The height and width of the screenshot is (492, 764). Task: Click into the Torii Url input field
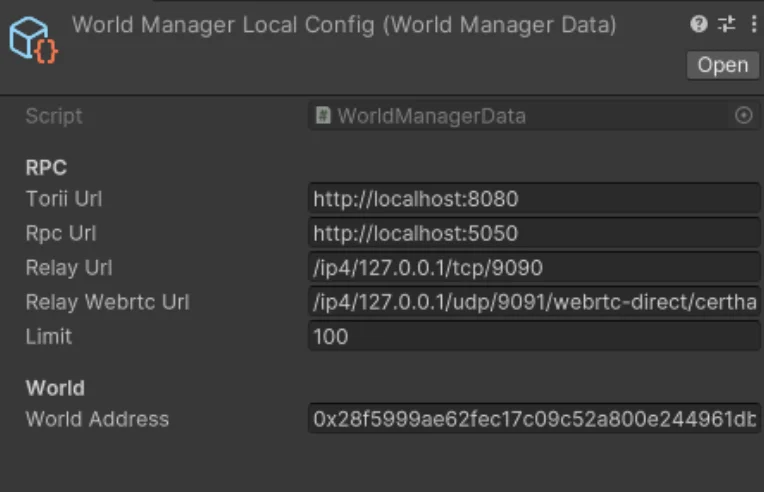534,199
